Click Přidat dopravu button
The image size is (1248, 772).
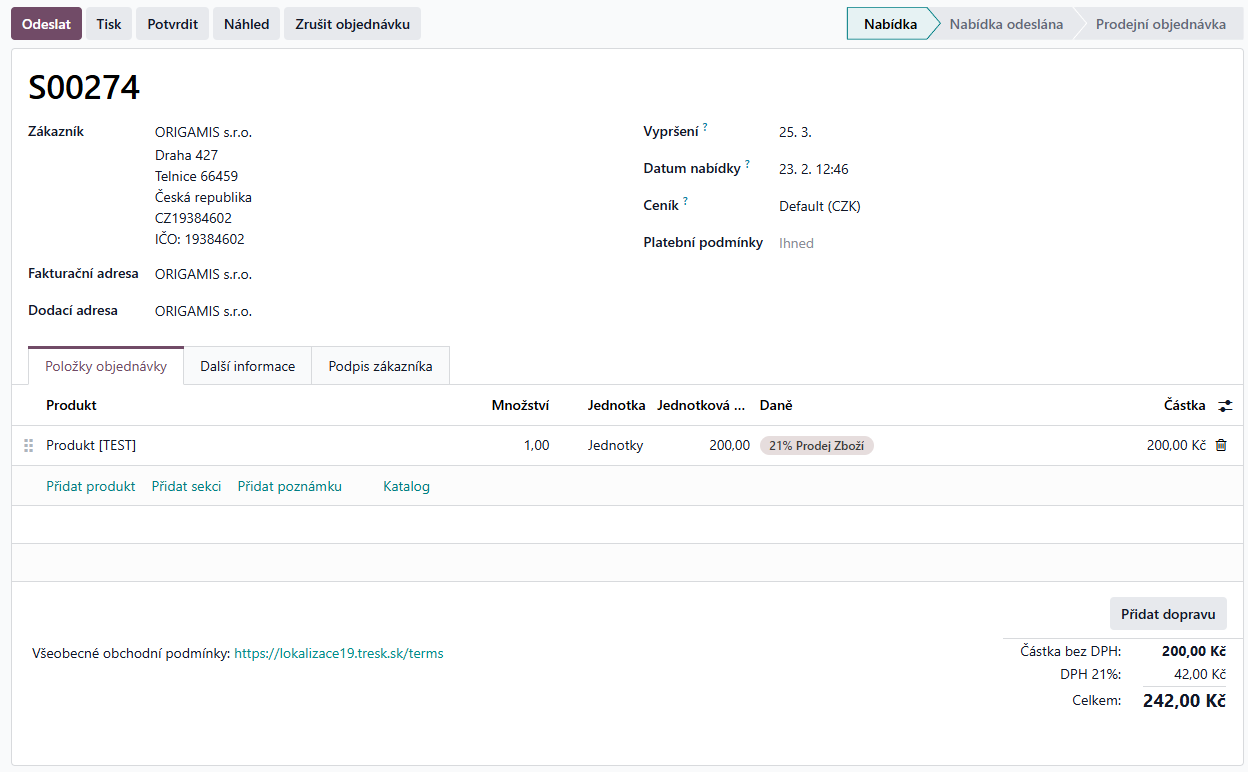(x=1167, y=614)
